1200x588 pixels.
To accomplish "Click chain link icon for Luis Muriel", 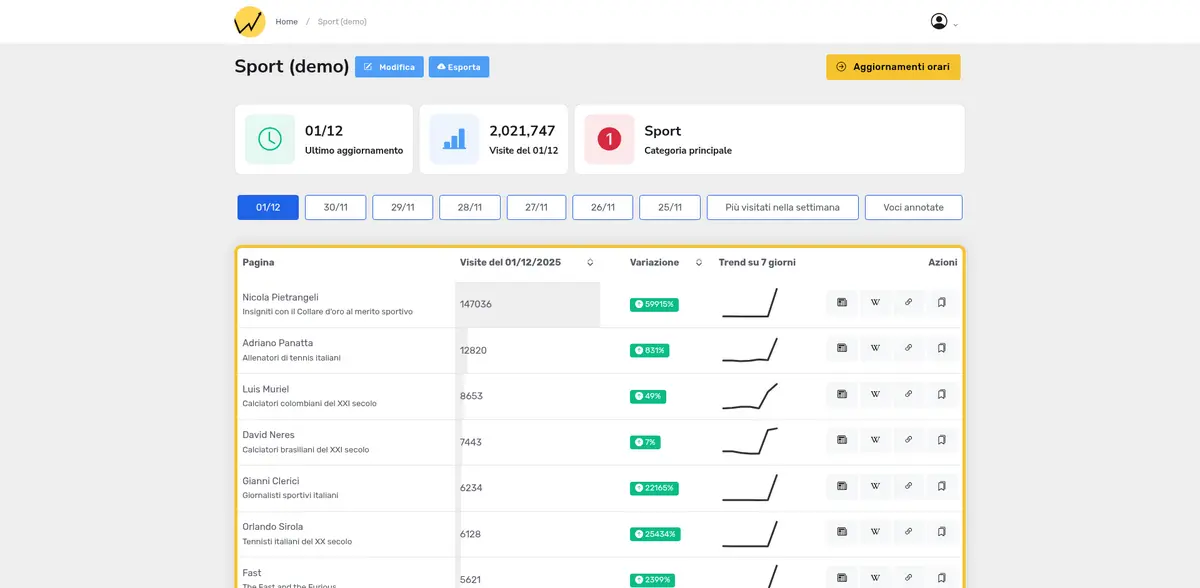I will 908,395.
